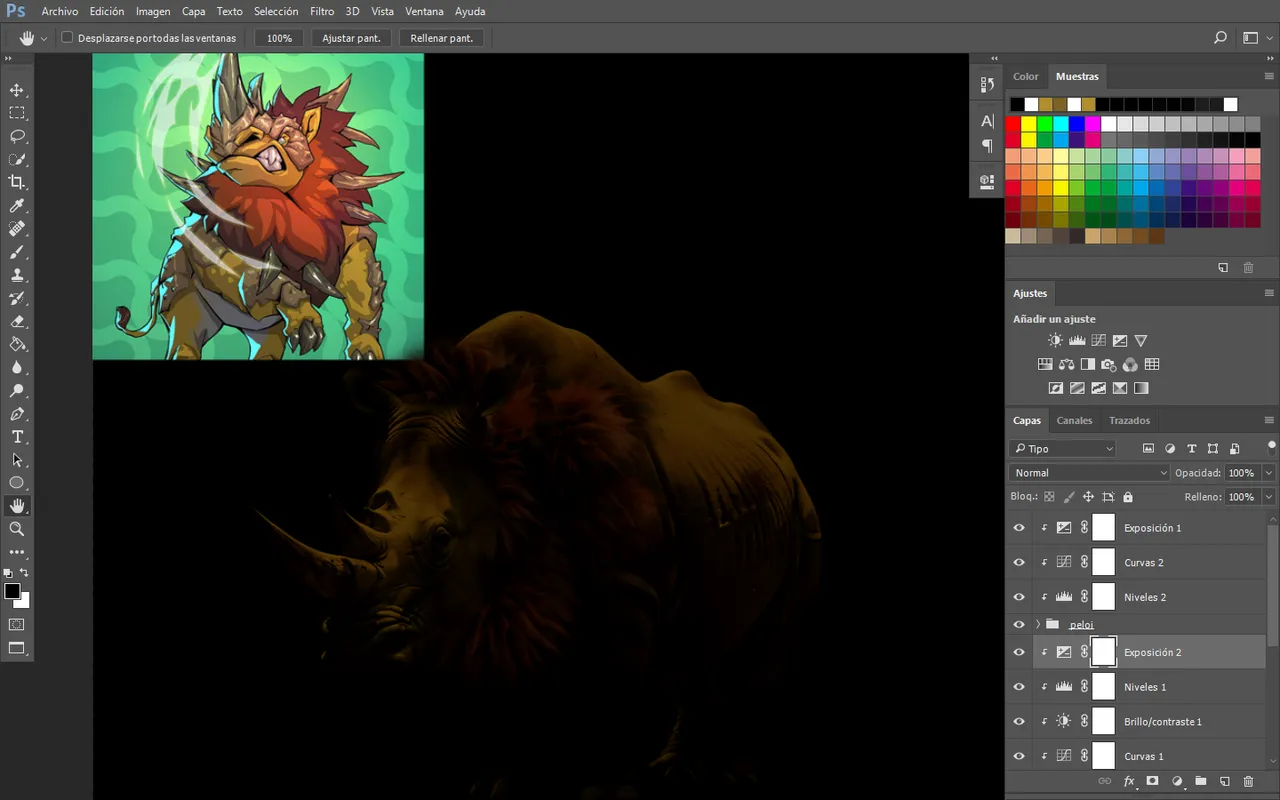Select the Blur tool
The height and width of the screenshot is (800, 1280).
(17, 367)
